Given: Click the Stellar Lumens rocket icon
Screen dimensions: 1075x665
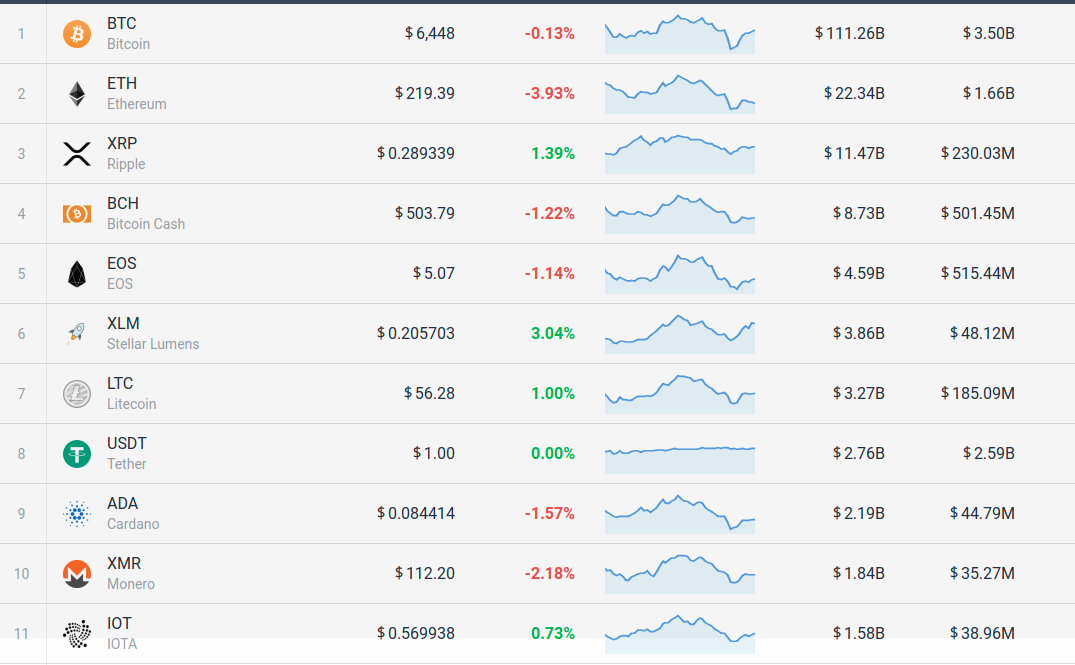Looking at the screenshot, I should 77,334.
